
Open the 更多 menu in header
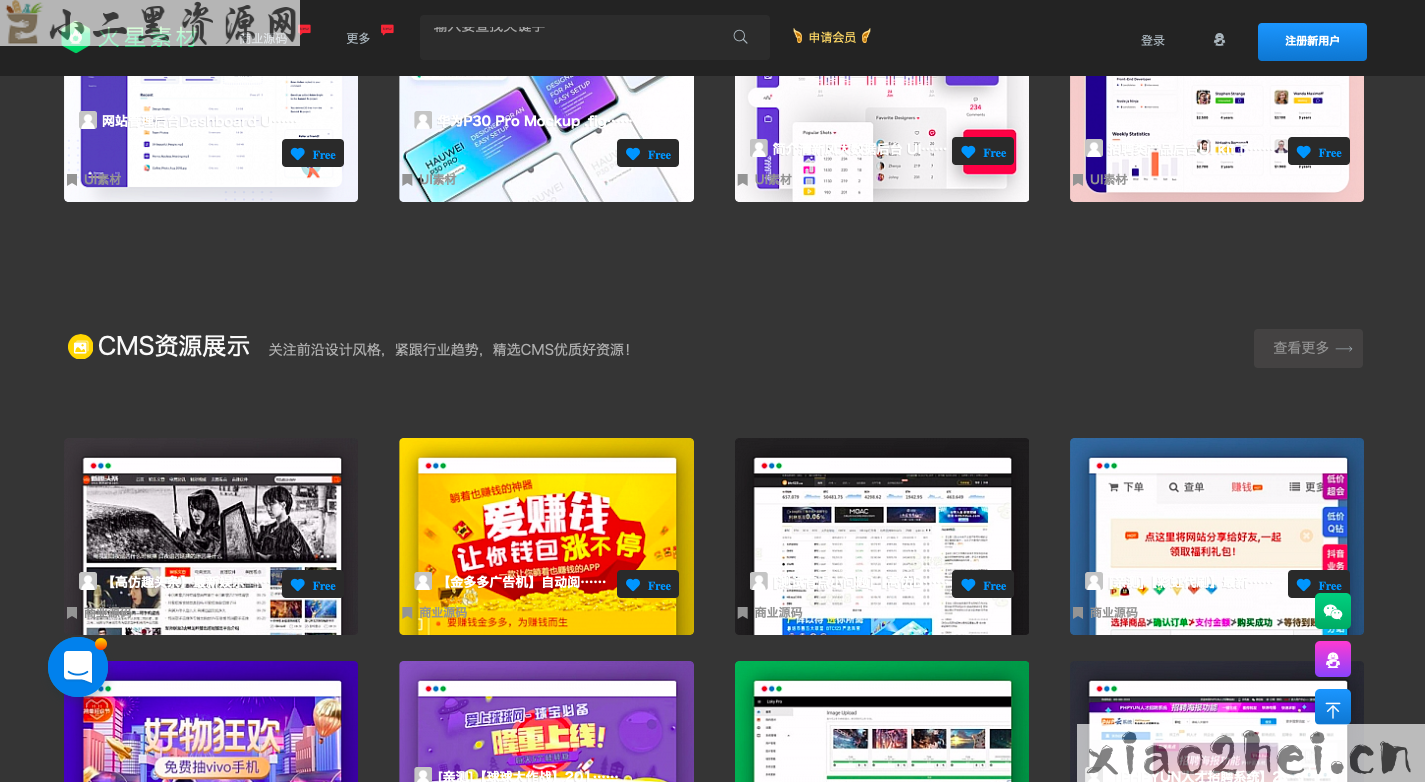358,38
